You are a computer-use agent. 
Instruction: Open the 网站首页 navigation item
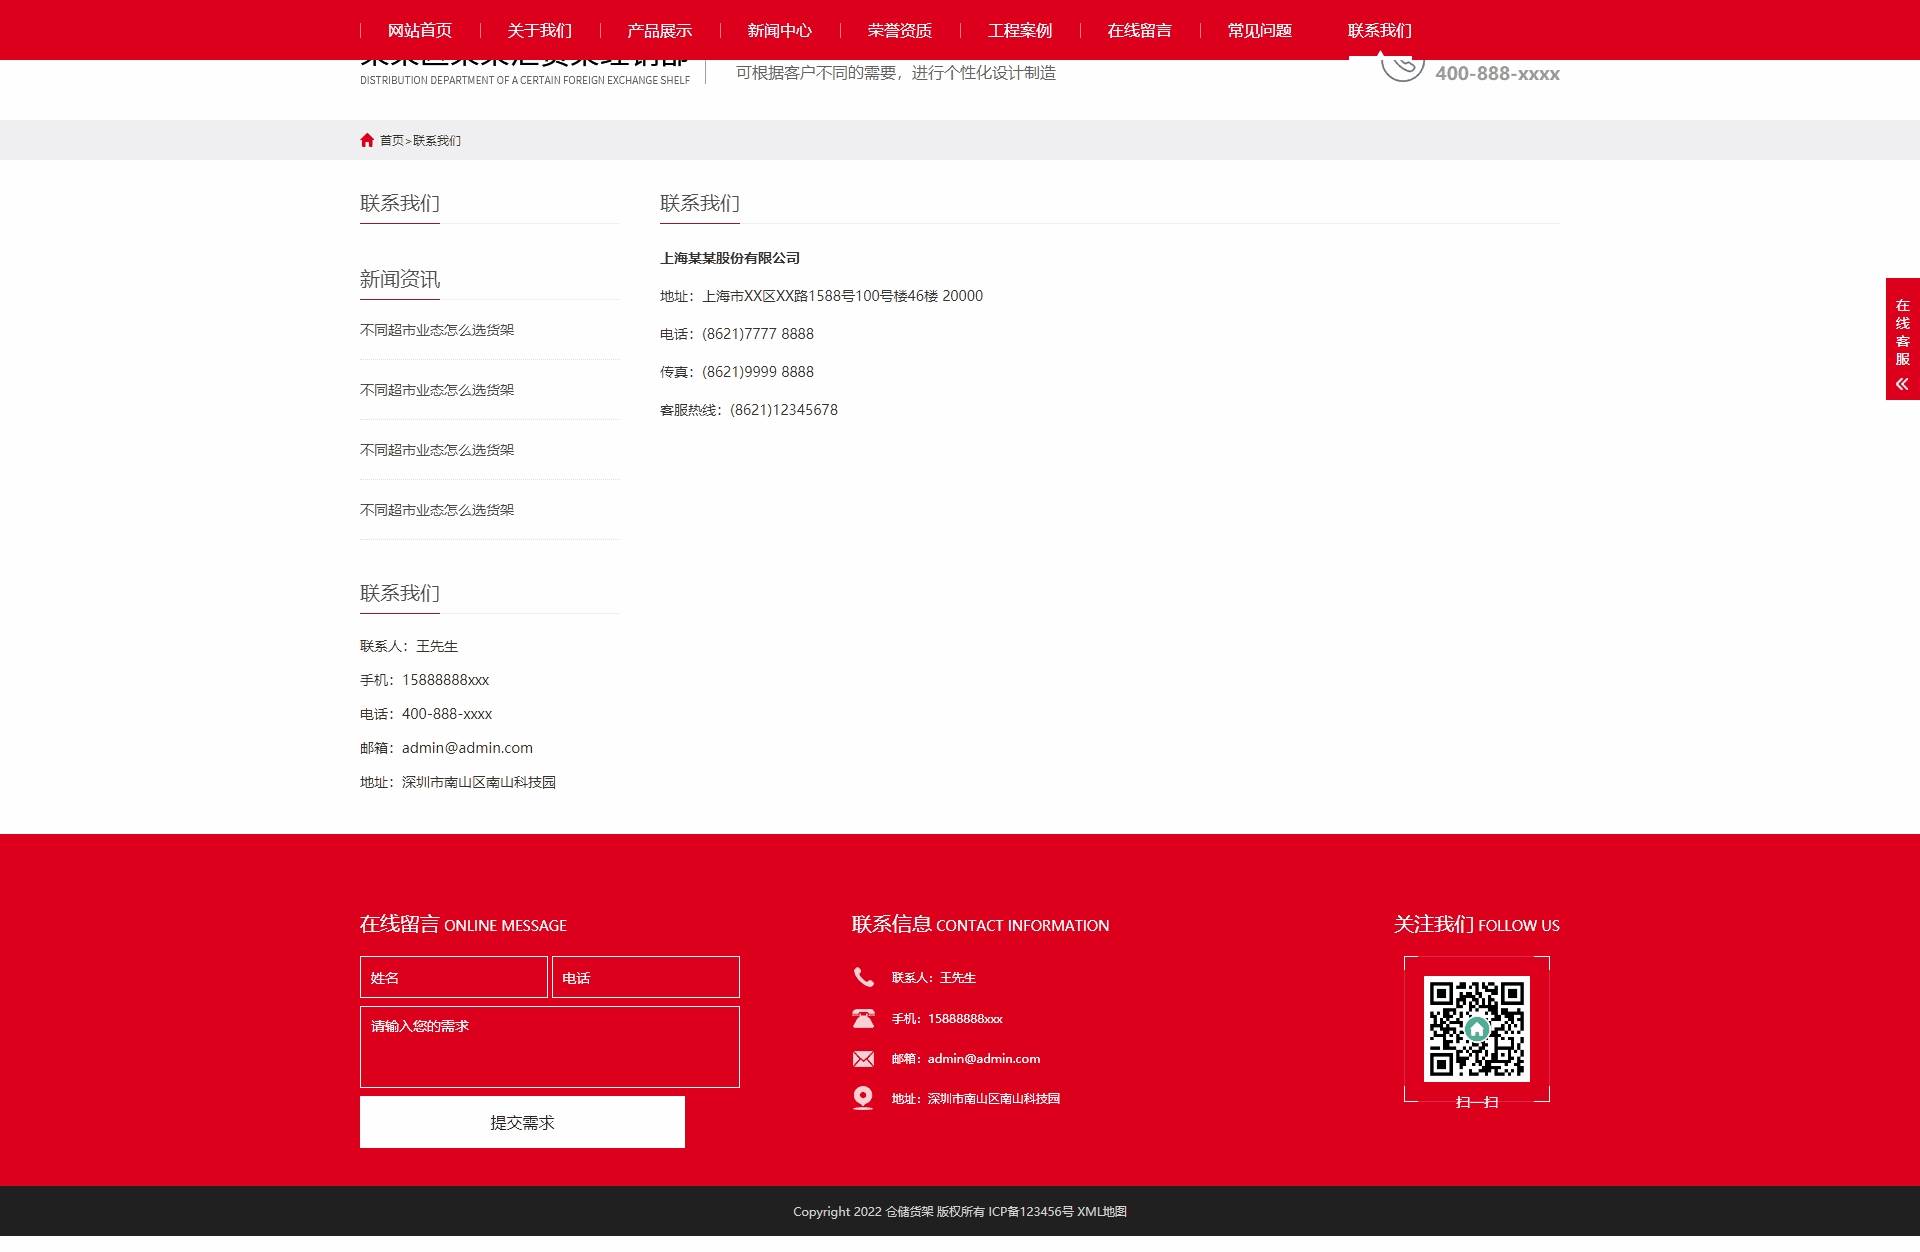pos(419,30)
